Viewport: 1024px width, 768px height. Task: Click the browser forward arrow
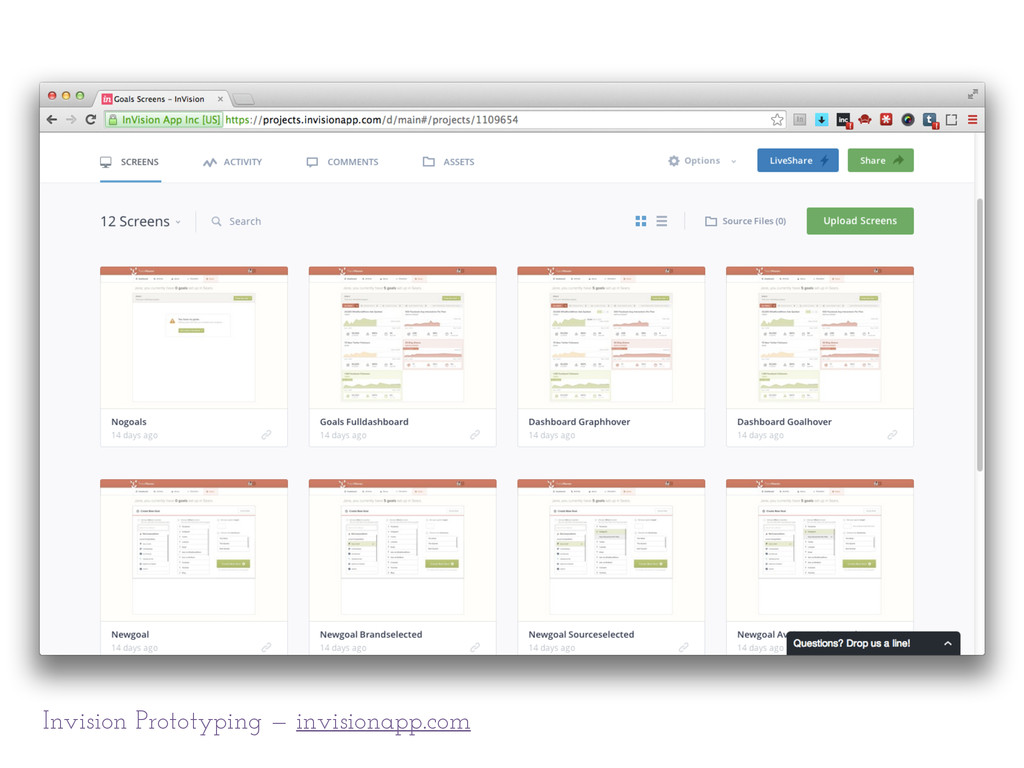click(71, 120)
